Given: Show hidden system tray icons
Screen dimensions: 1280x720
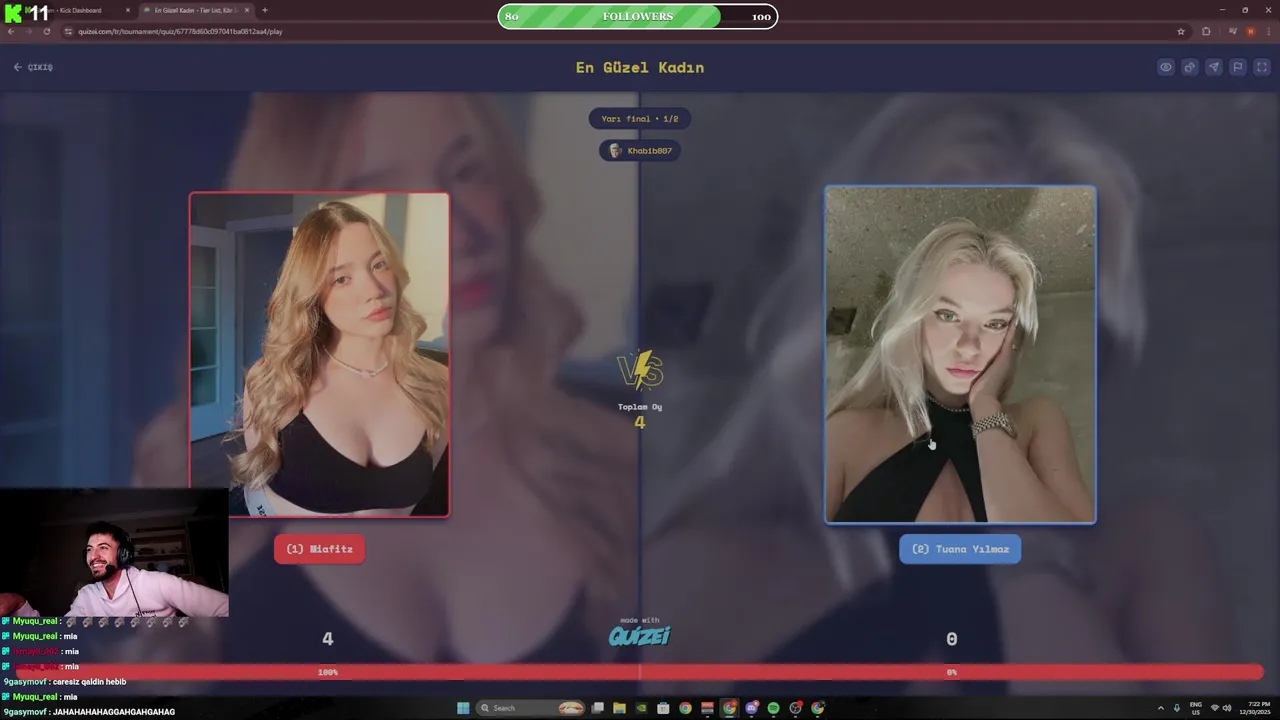Looking at the screenshot, I should click(1161, 708).
